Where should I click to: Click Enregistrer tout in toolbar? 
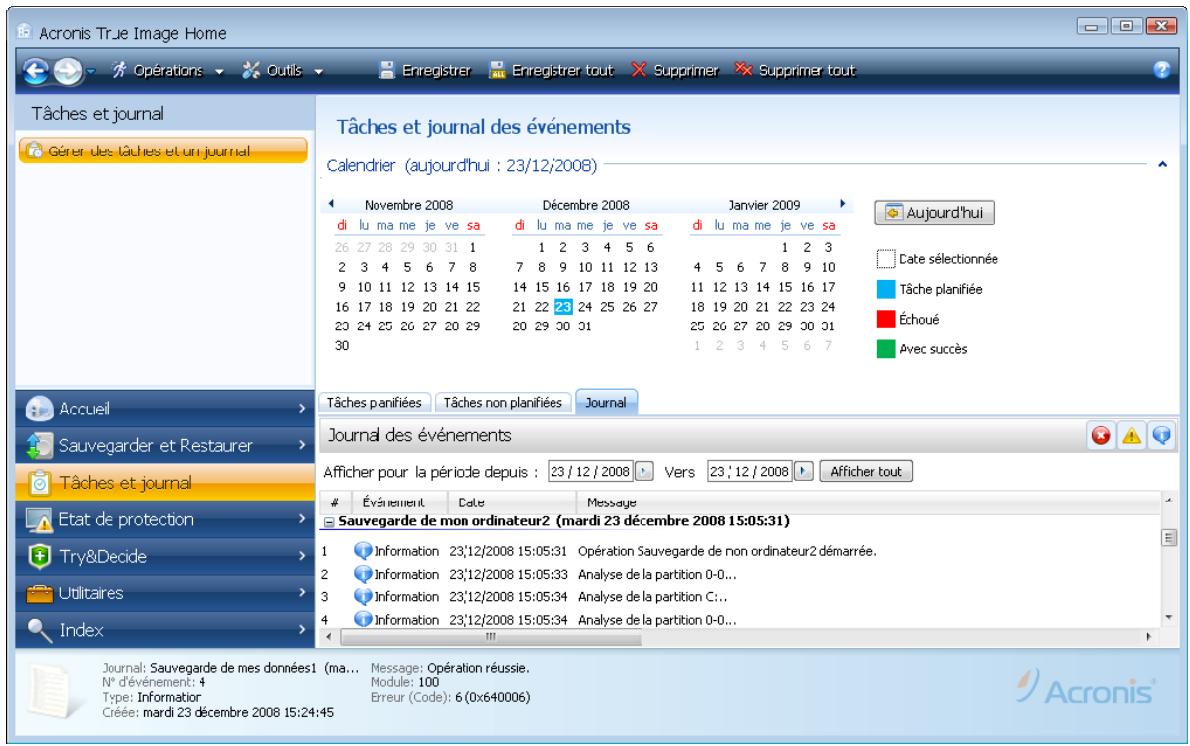(x=551, y=71)
